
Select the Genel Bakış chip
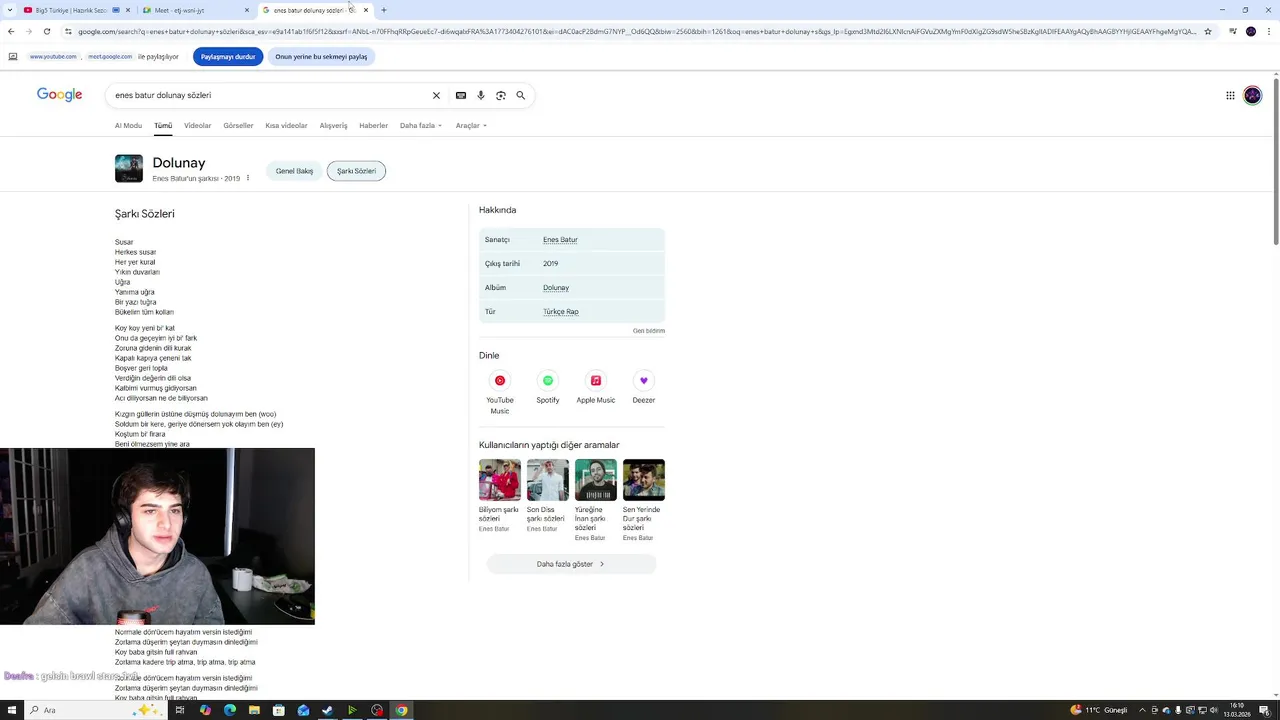[x=294, y=171]
